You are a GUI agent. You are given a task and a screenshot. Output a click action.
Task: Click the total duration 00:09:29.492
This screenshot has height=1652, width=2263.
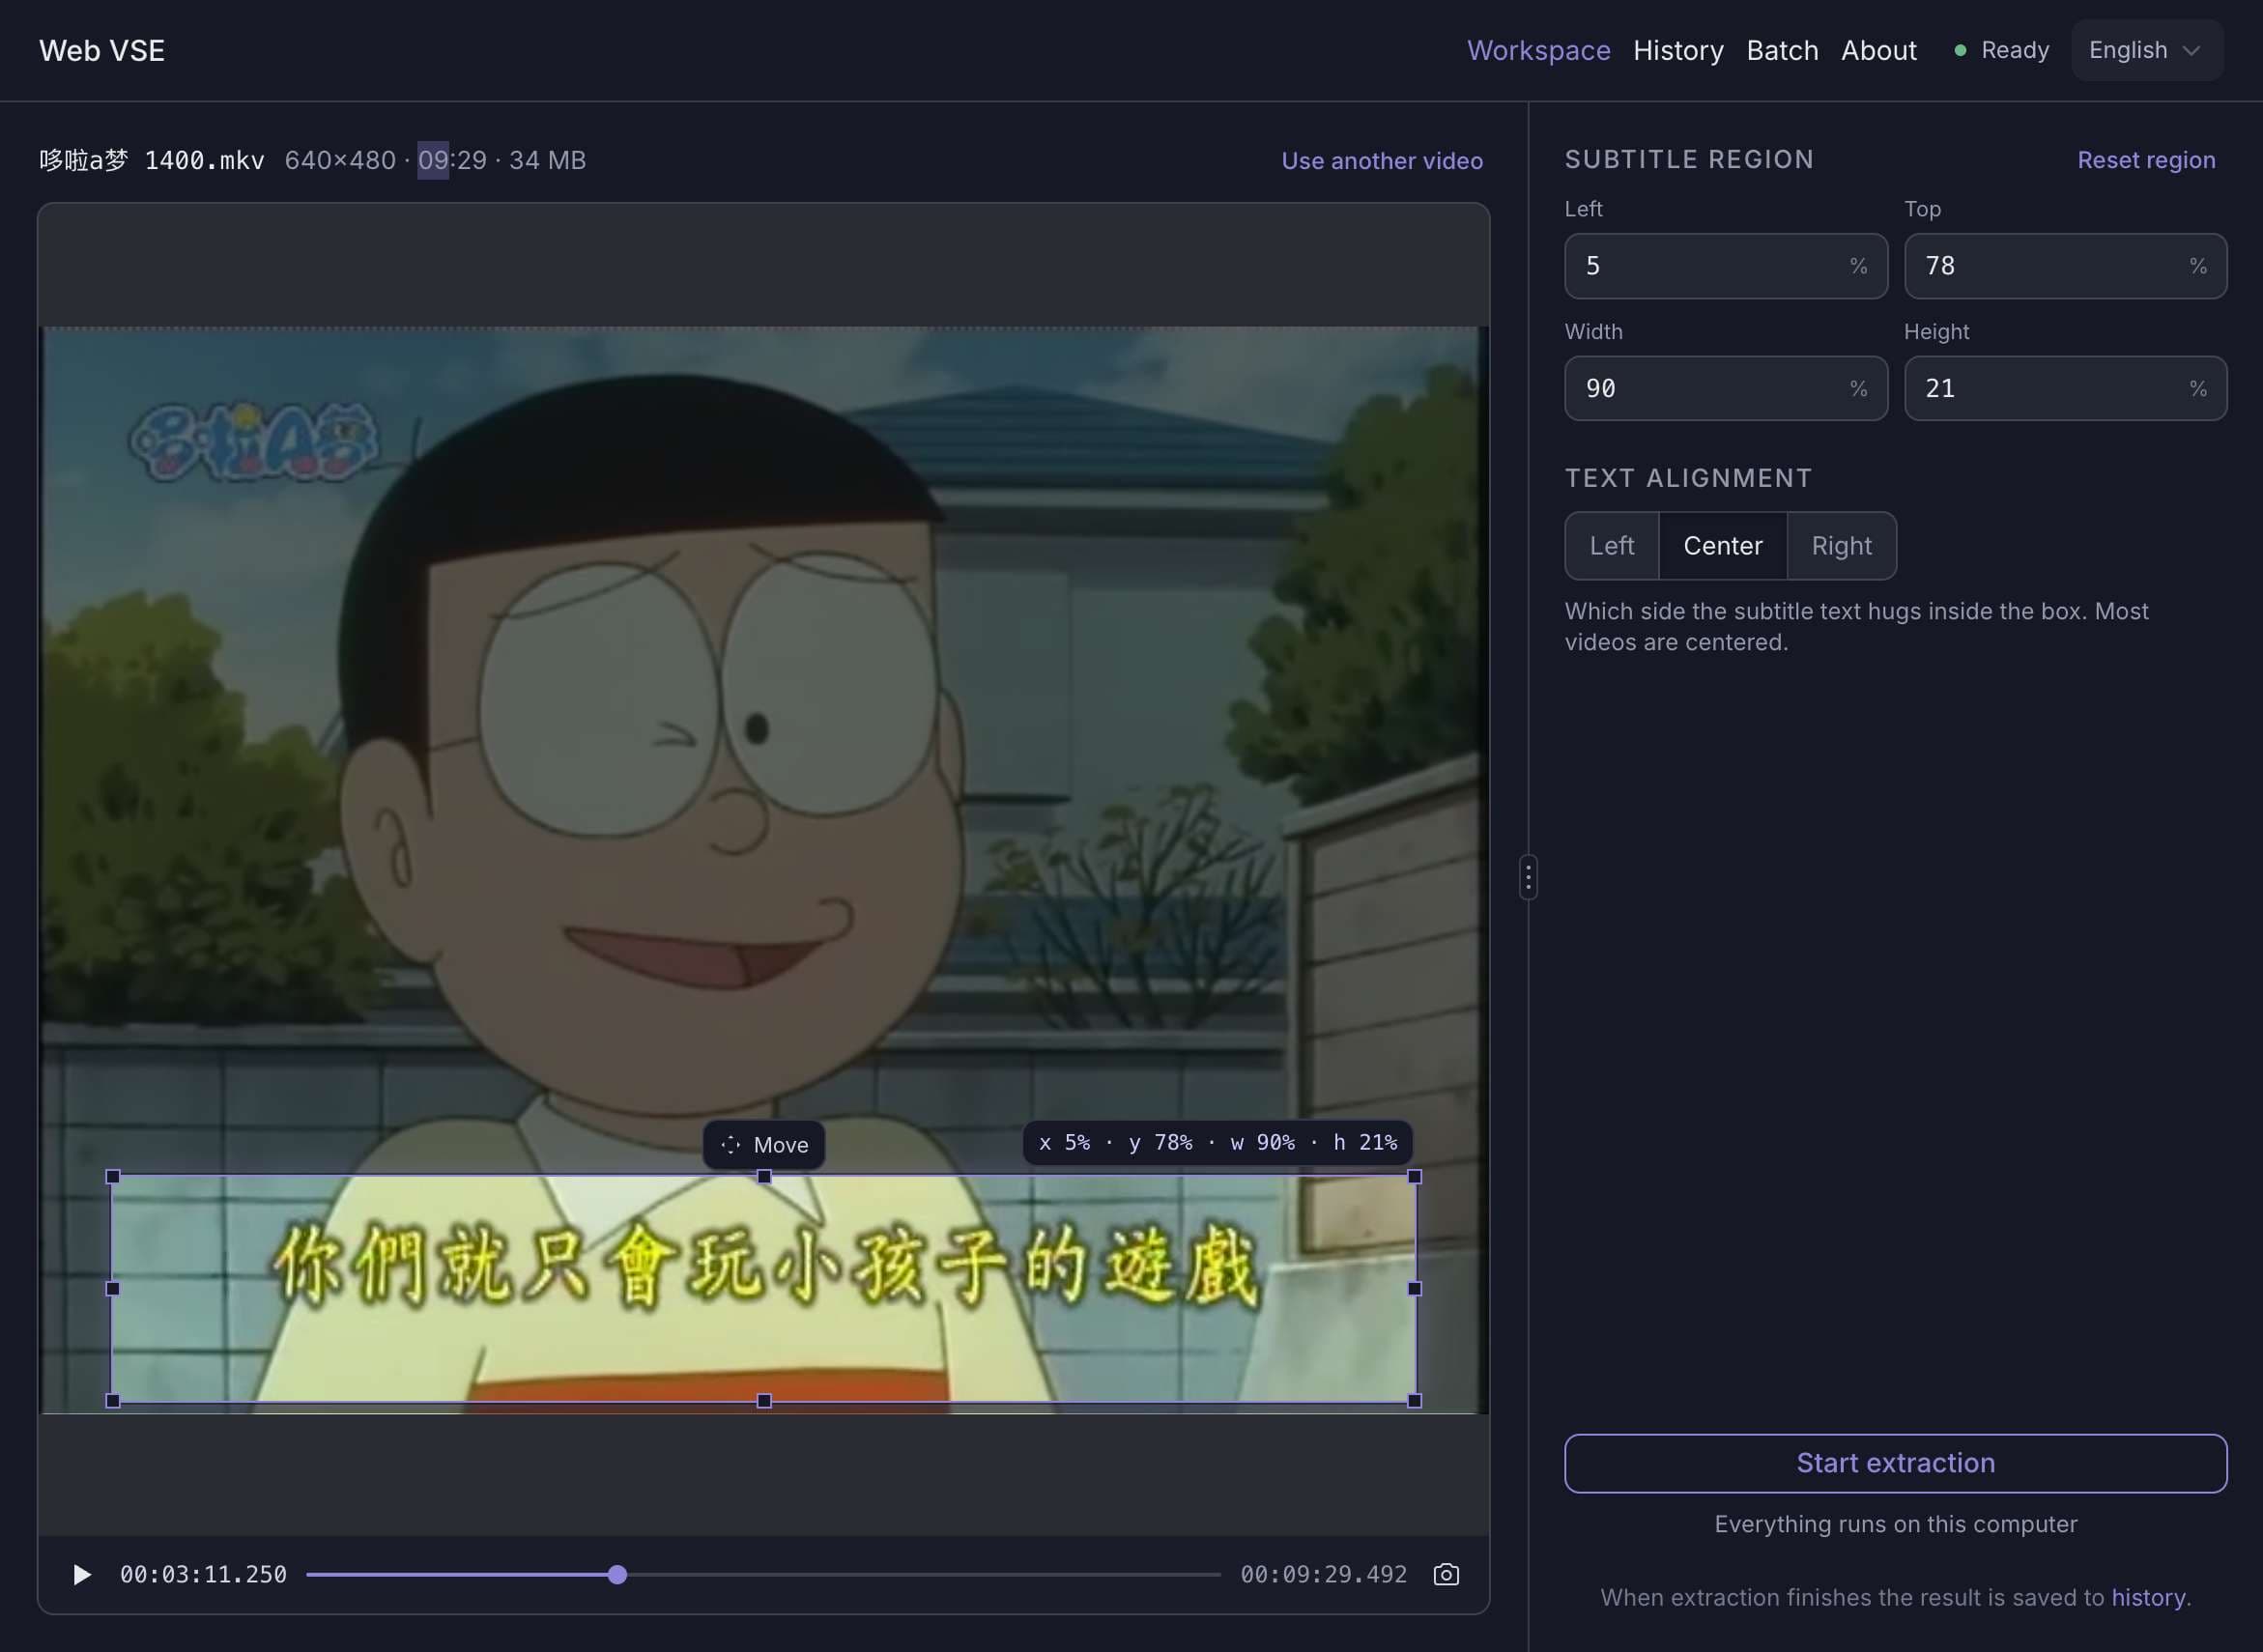[x=1323, y=1575]
